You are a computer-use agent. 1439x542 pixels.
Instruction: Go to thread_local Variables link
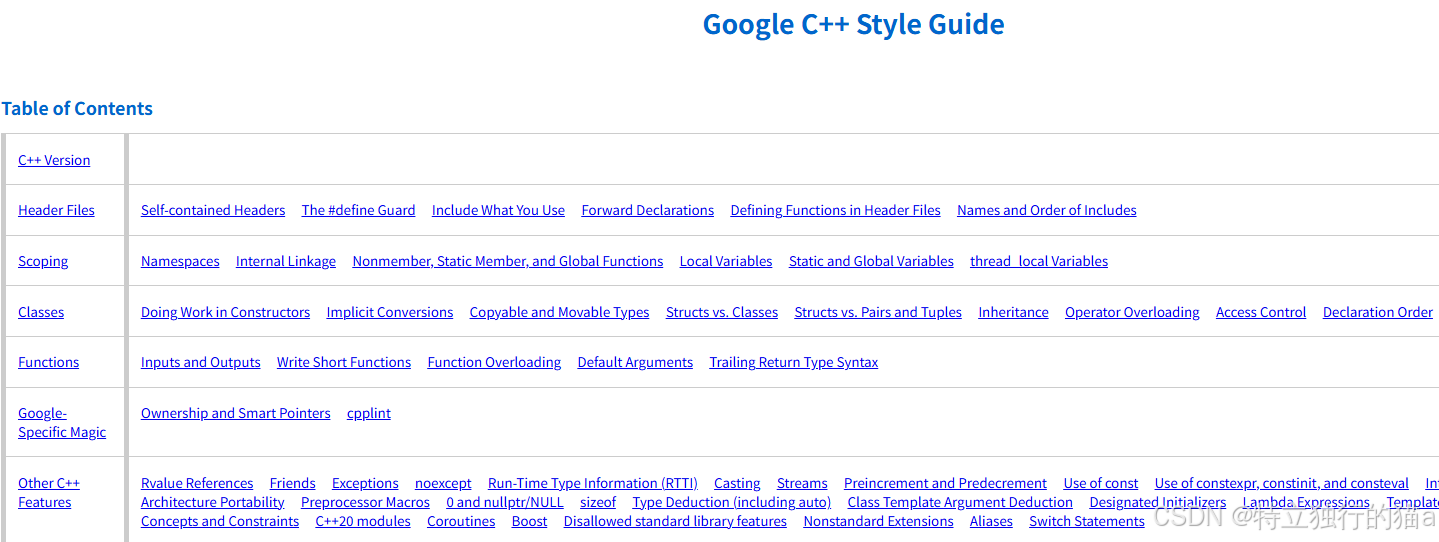[1039, 261]
